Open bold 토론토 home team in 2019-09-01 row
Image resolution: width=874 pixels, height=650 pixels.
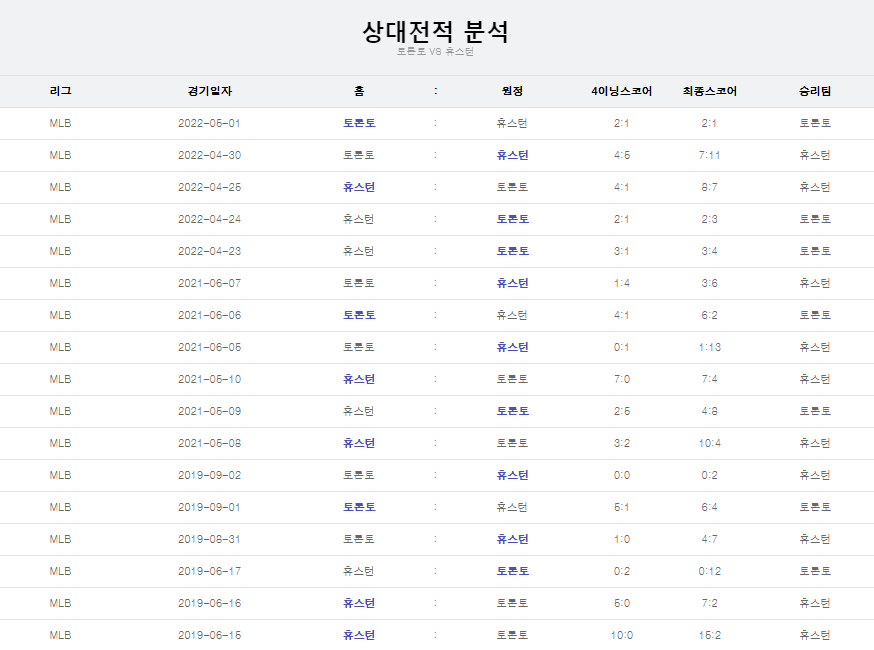point(359,507)
